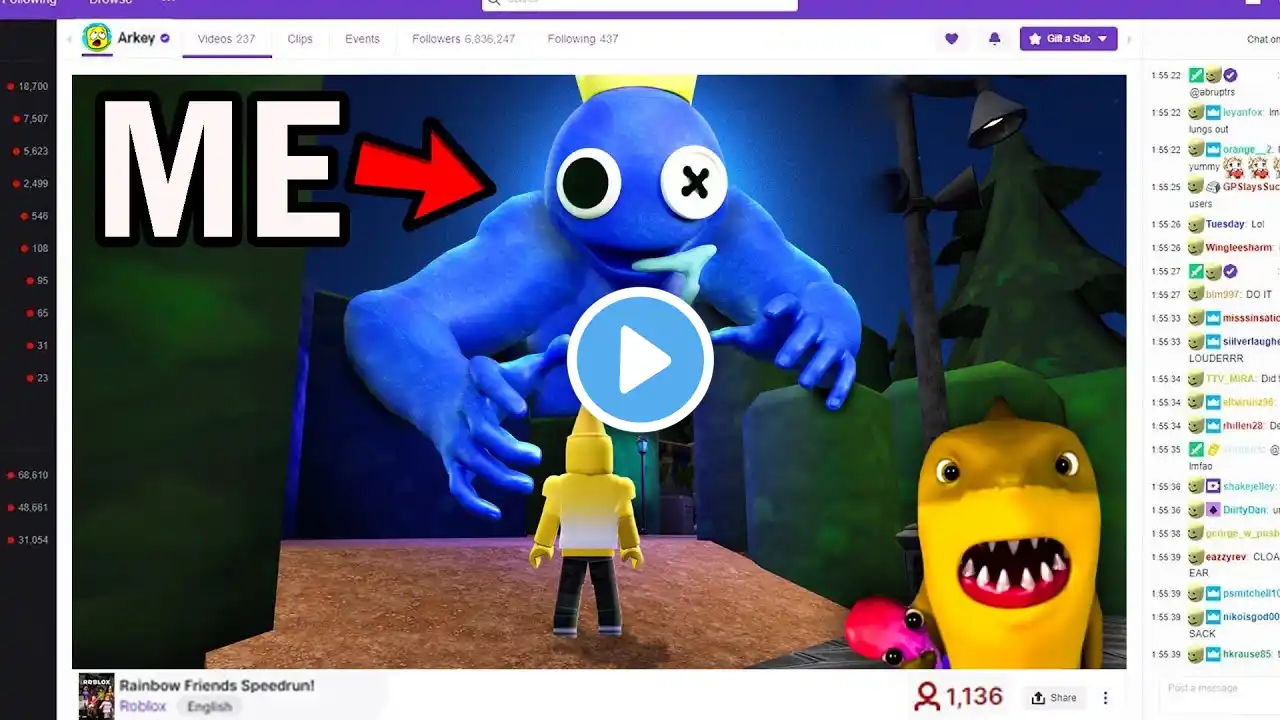Open sidebar channel with 7,507 viewers

28,119
